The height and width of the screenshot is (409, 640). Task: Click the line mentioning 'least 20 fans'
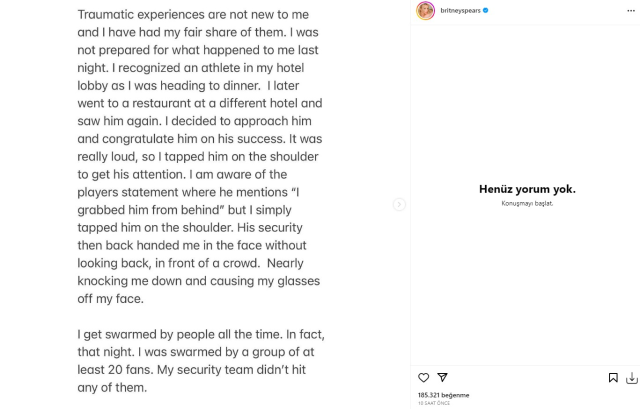tap(191, 370)
